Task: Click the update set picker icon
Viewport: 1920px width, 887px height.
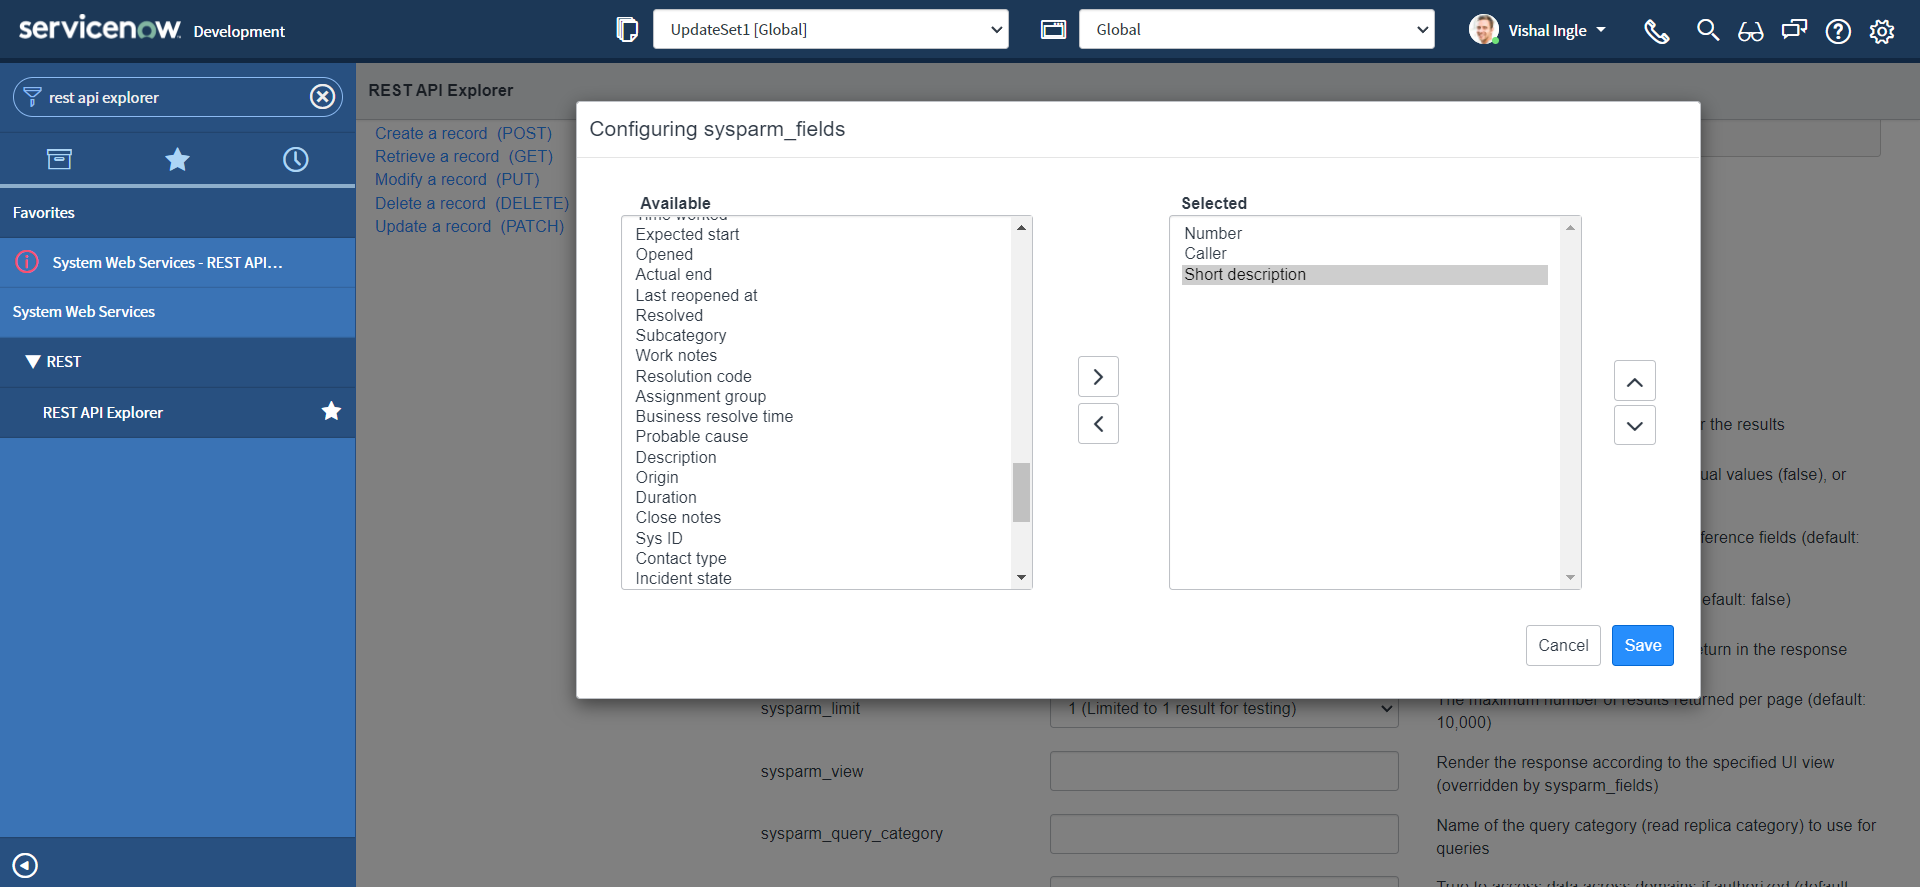Action: pos(627,30)
